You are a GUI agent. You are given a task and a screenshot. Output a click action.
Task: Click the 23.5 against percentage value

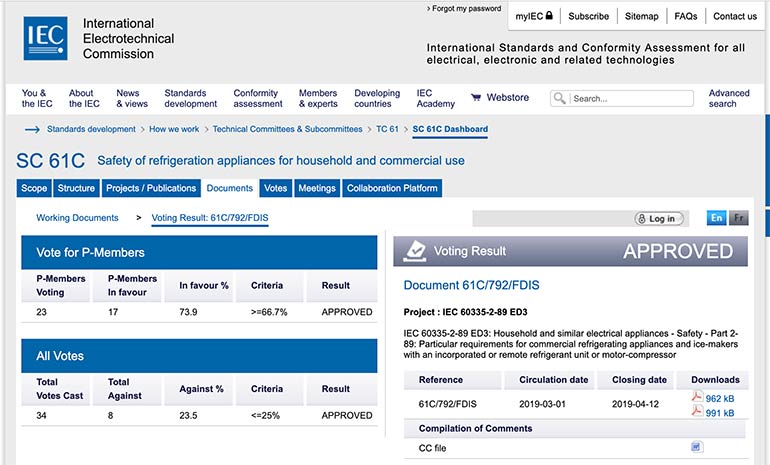pos(188,415)
